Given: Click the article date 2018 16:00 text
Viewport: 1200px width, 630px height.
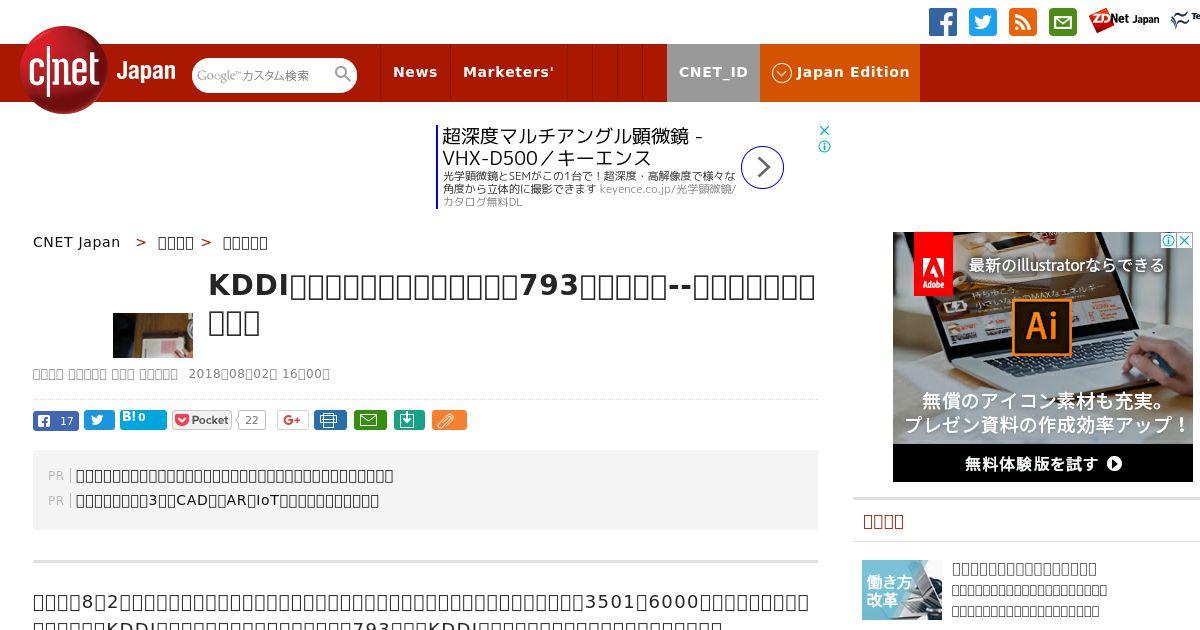Looking at the screenshot, I should click(259, 374).
